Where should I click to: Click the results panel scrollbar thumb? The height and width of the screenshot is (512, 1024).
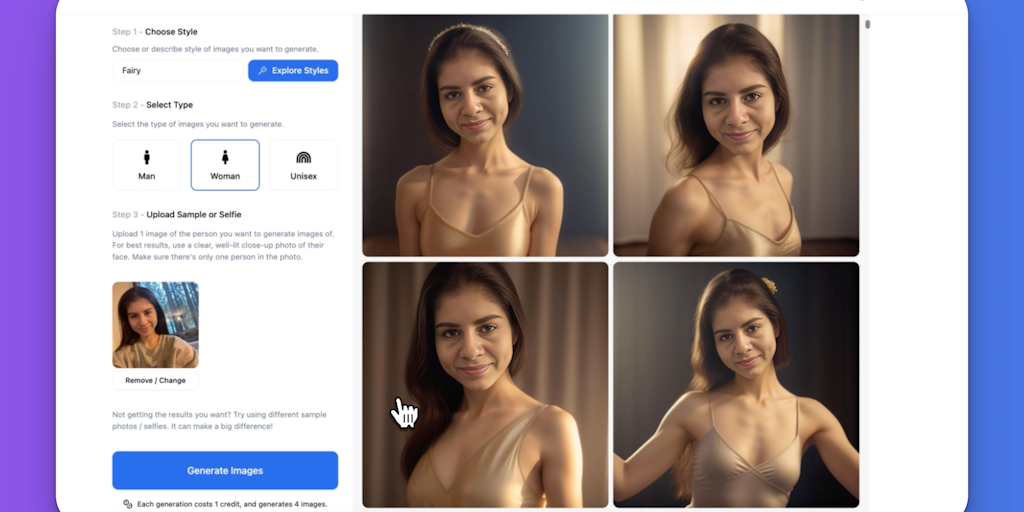pyautogui.click(x=867, y=25)
